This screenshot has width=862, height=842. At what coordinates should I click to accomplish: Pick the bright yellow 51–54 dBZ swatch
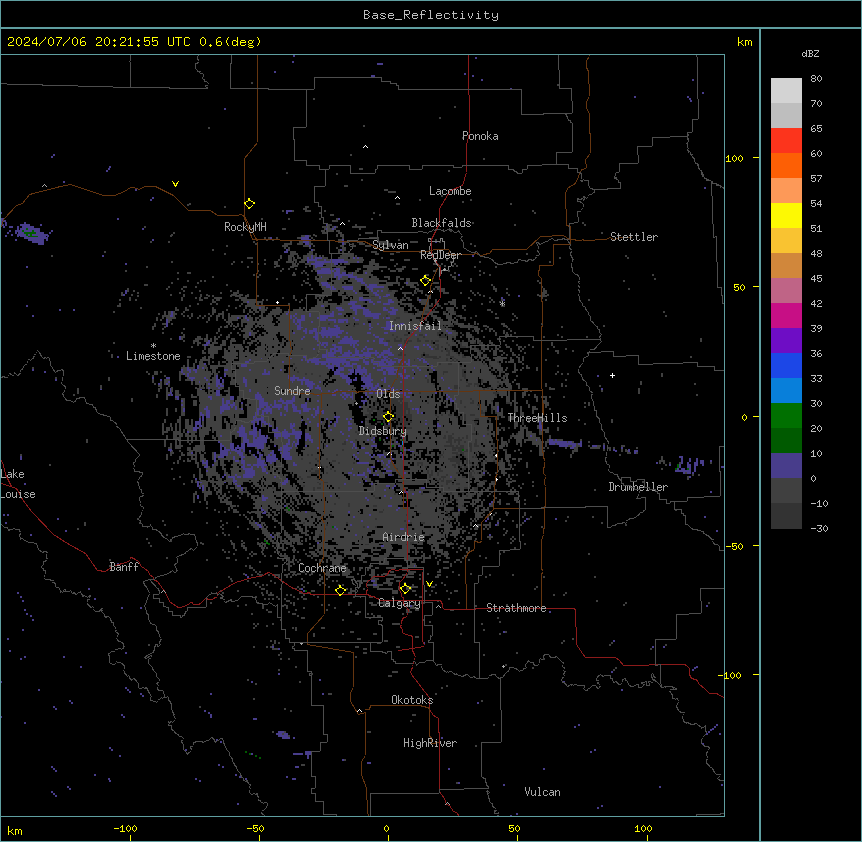pos(786,215)
